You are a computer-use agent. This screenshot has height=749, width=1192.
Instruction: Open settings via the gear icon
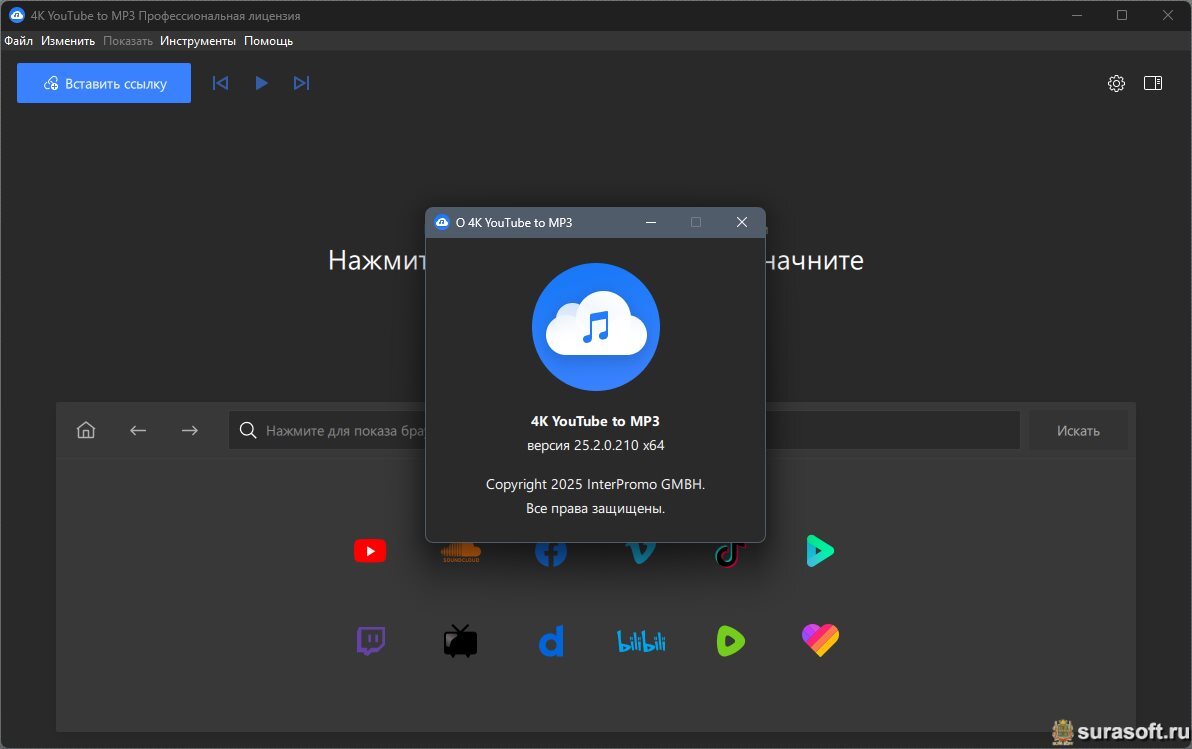1116,83
